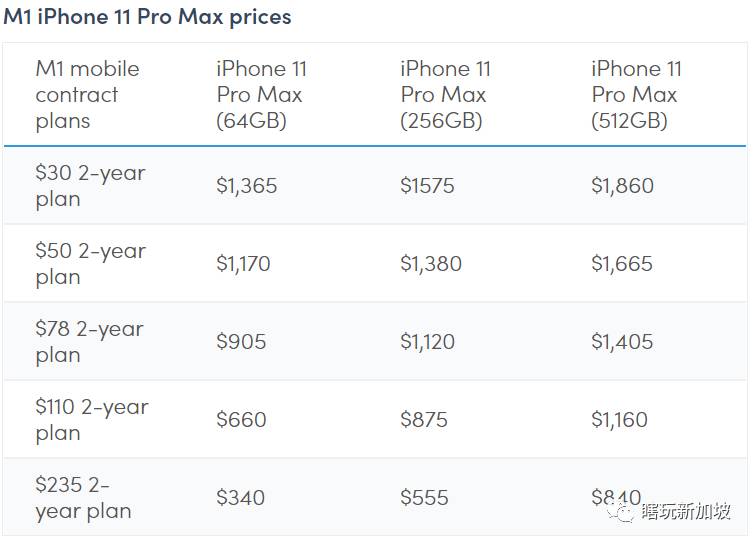Click the WeChat watermark logo icon
This screenshot has width=755, height=544.
click(x=625, y=512)
